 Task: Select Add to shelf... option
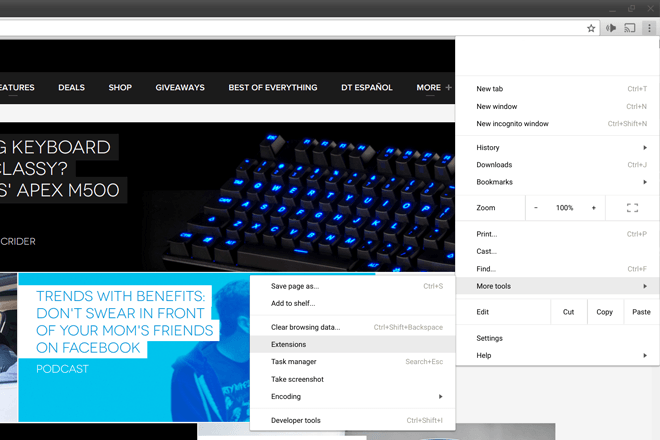[x=353, y=303]
